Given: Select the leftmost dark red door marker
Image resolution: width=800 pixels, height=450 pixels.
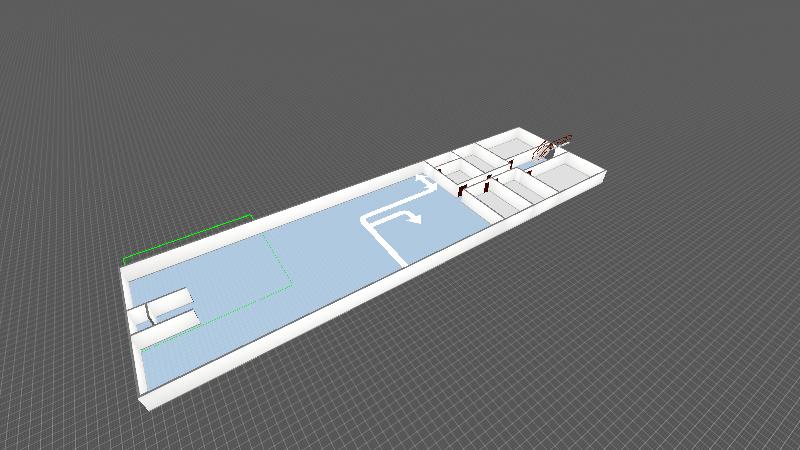Looking at the screenshot, I should (460, 190).
